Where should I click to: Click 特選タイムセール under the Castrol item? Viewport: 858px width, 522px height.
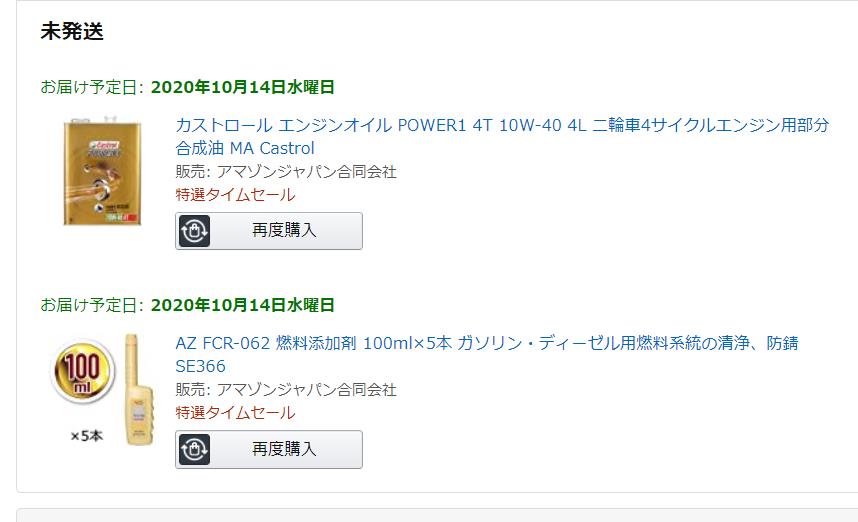pos(235,195)
